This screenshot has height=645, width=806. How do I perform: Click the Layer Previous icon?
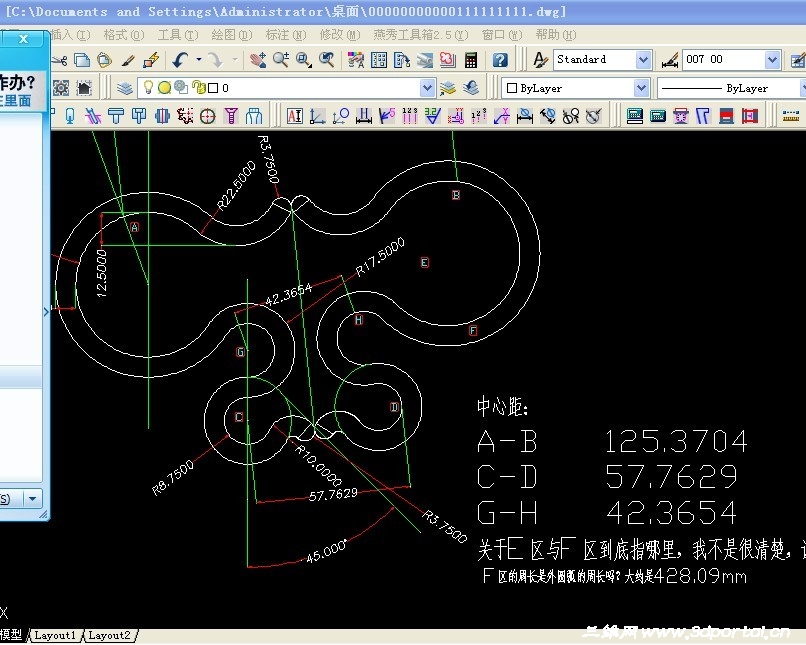pos(471,88)
